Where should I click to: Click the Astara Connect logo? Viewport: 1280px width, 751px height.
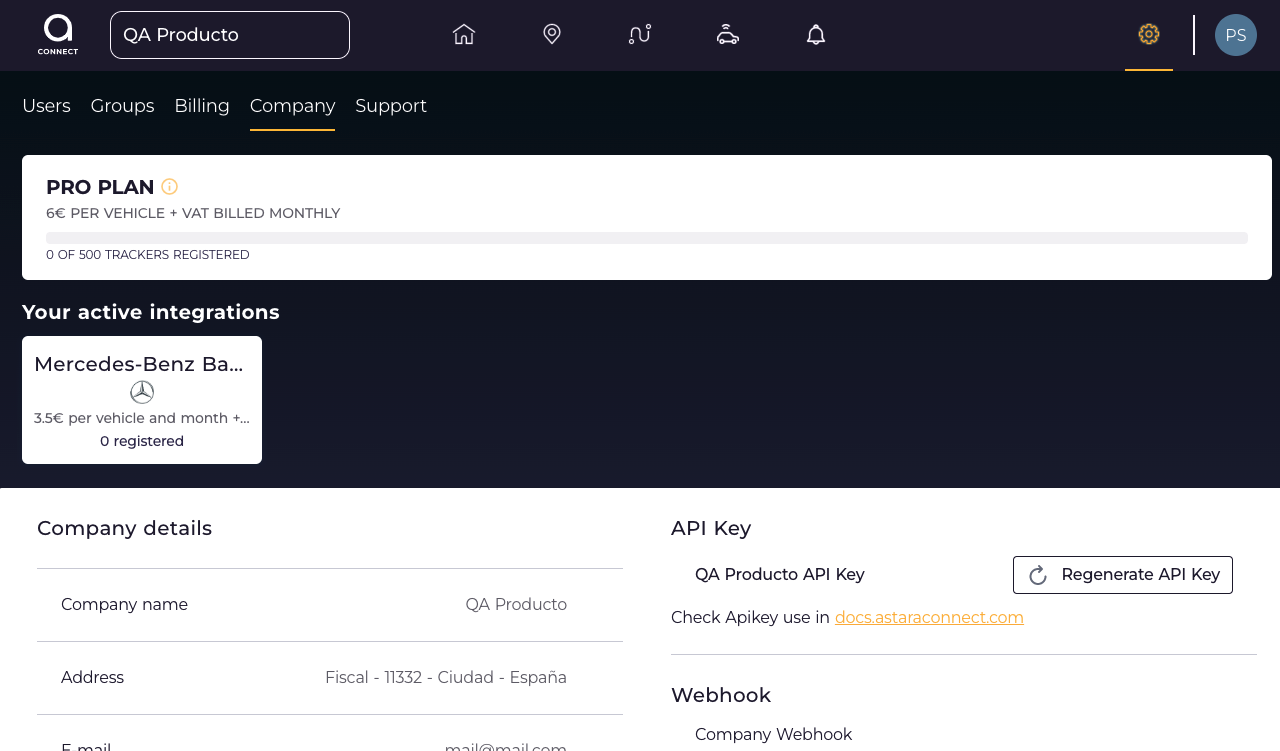pyautogui.click(x=58, y=35)
